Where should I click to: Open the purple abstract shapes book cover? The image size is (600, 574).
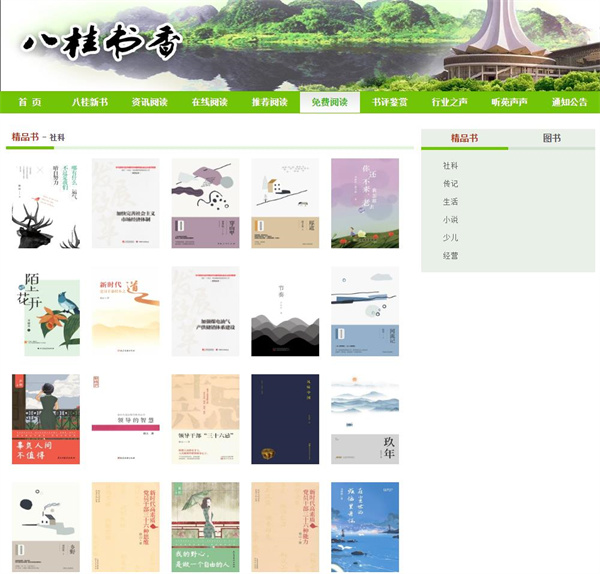click(205, 203)
